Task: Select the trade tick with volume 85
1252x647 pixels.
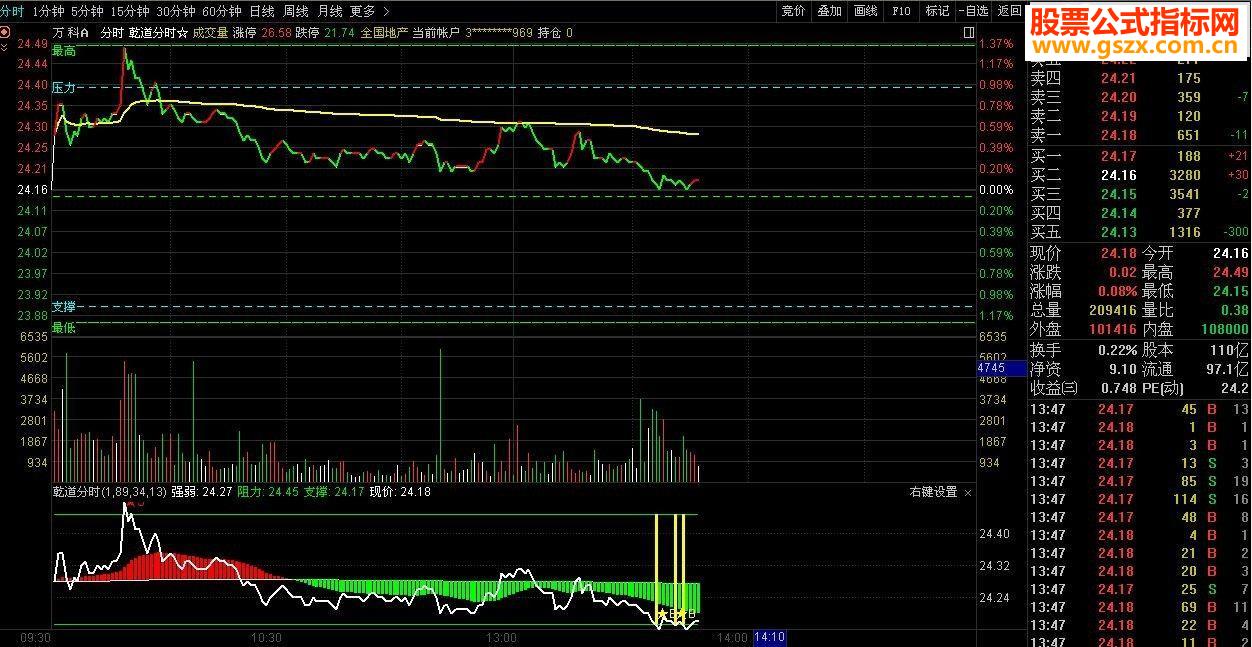Action: pyautogui.click(x=1139, y=481)
